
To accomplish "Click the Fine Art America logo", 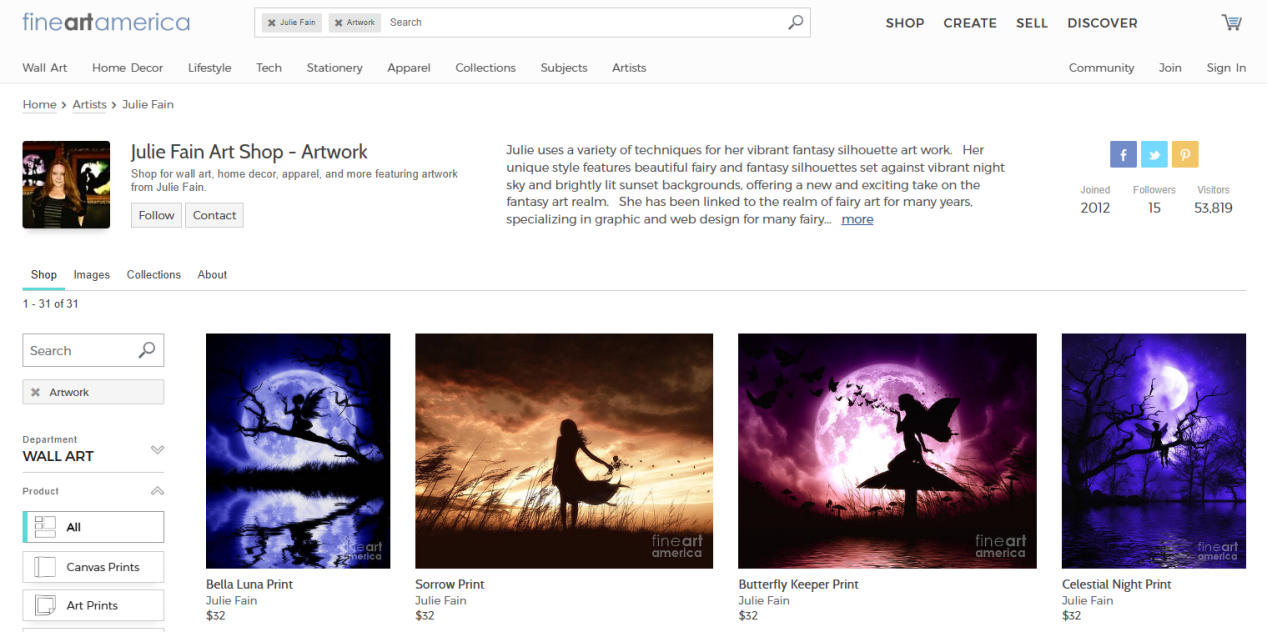I will coord(106,22).
